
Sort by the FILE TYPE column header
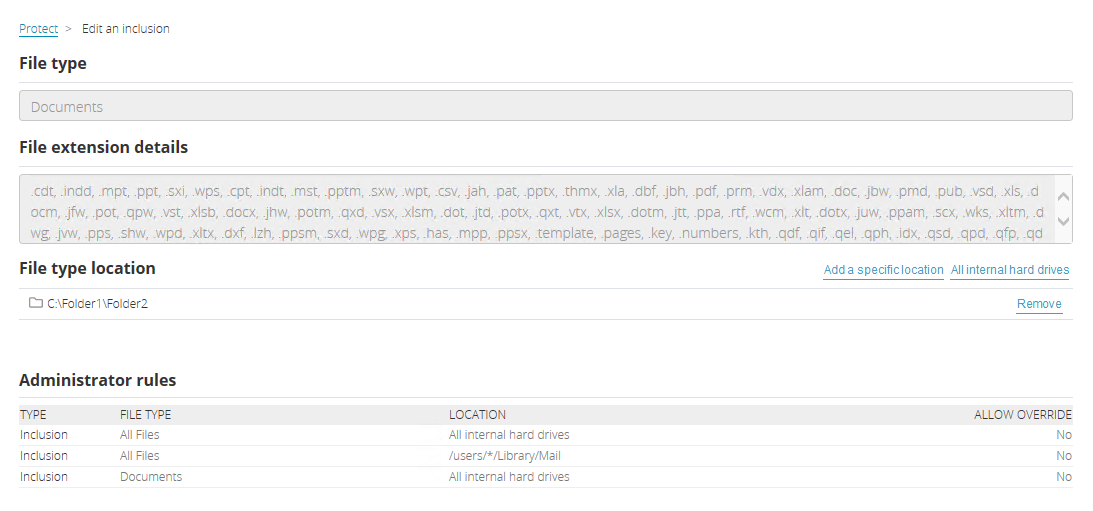(x=145, y=415)
